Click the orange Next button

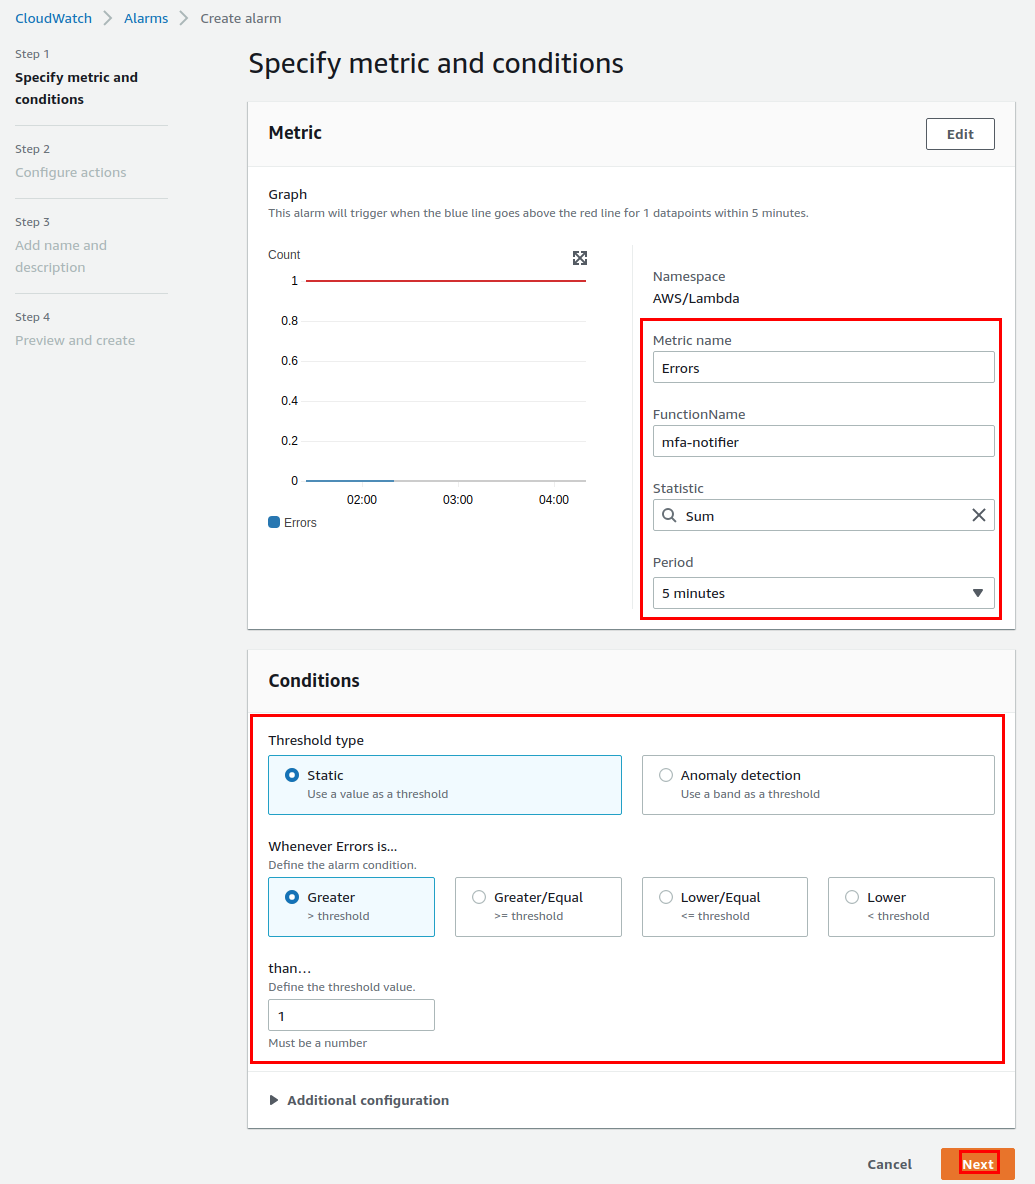point(978,1164)
